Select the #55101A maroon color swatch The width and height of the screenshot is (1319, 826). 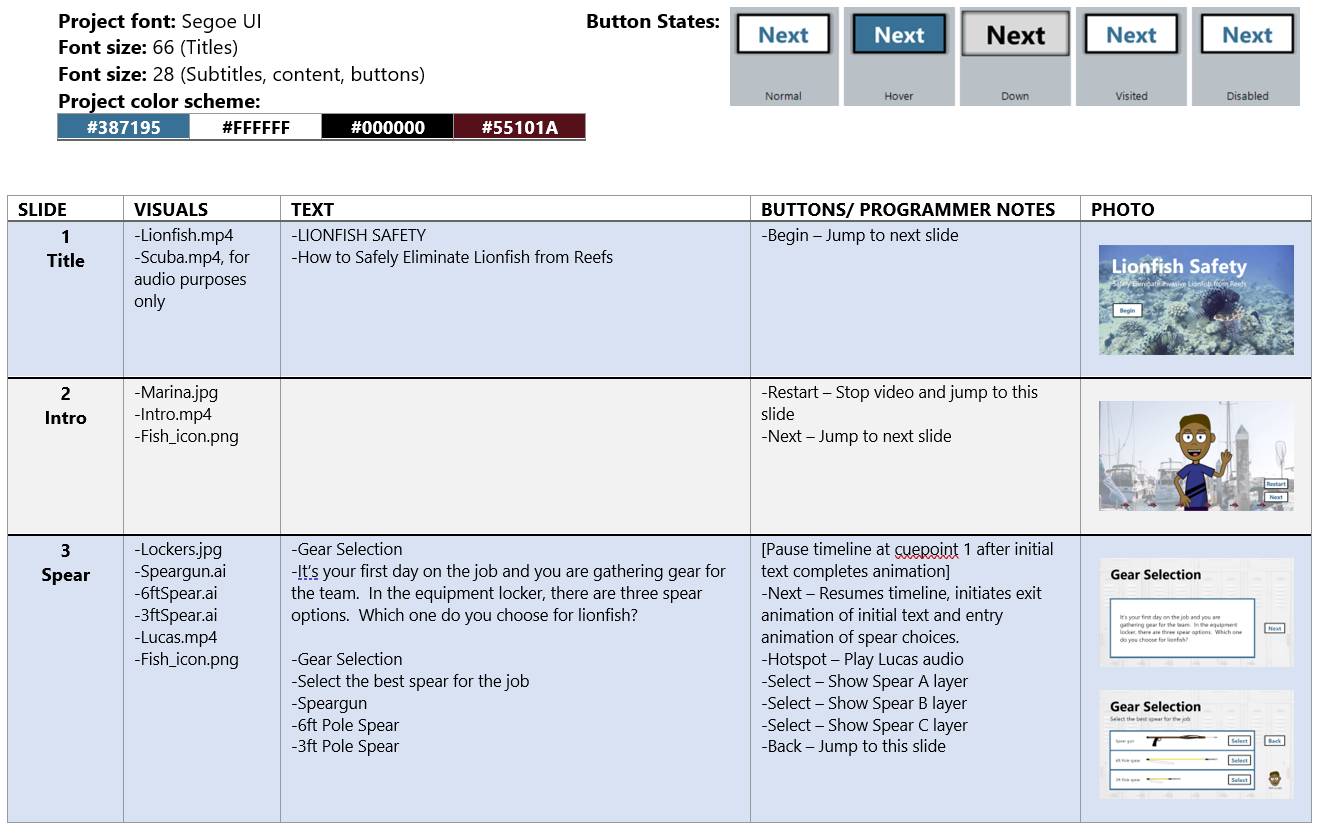519,127
